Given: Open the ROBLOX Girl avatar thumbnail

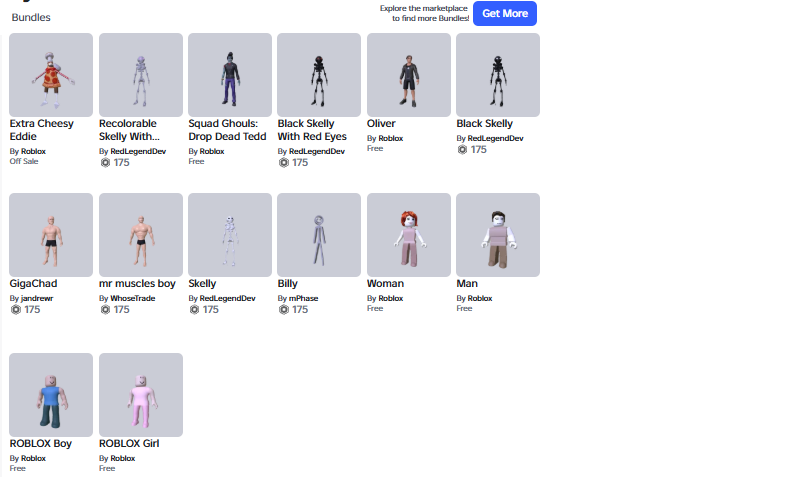Looking at the screenshot, I should (141, 395).
